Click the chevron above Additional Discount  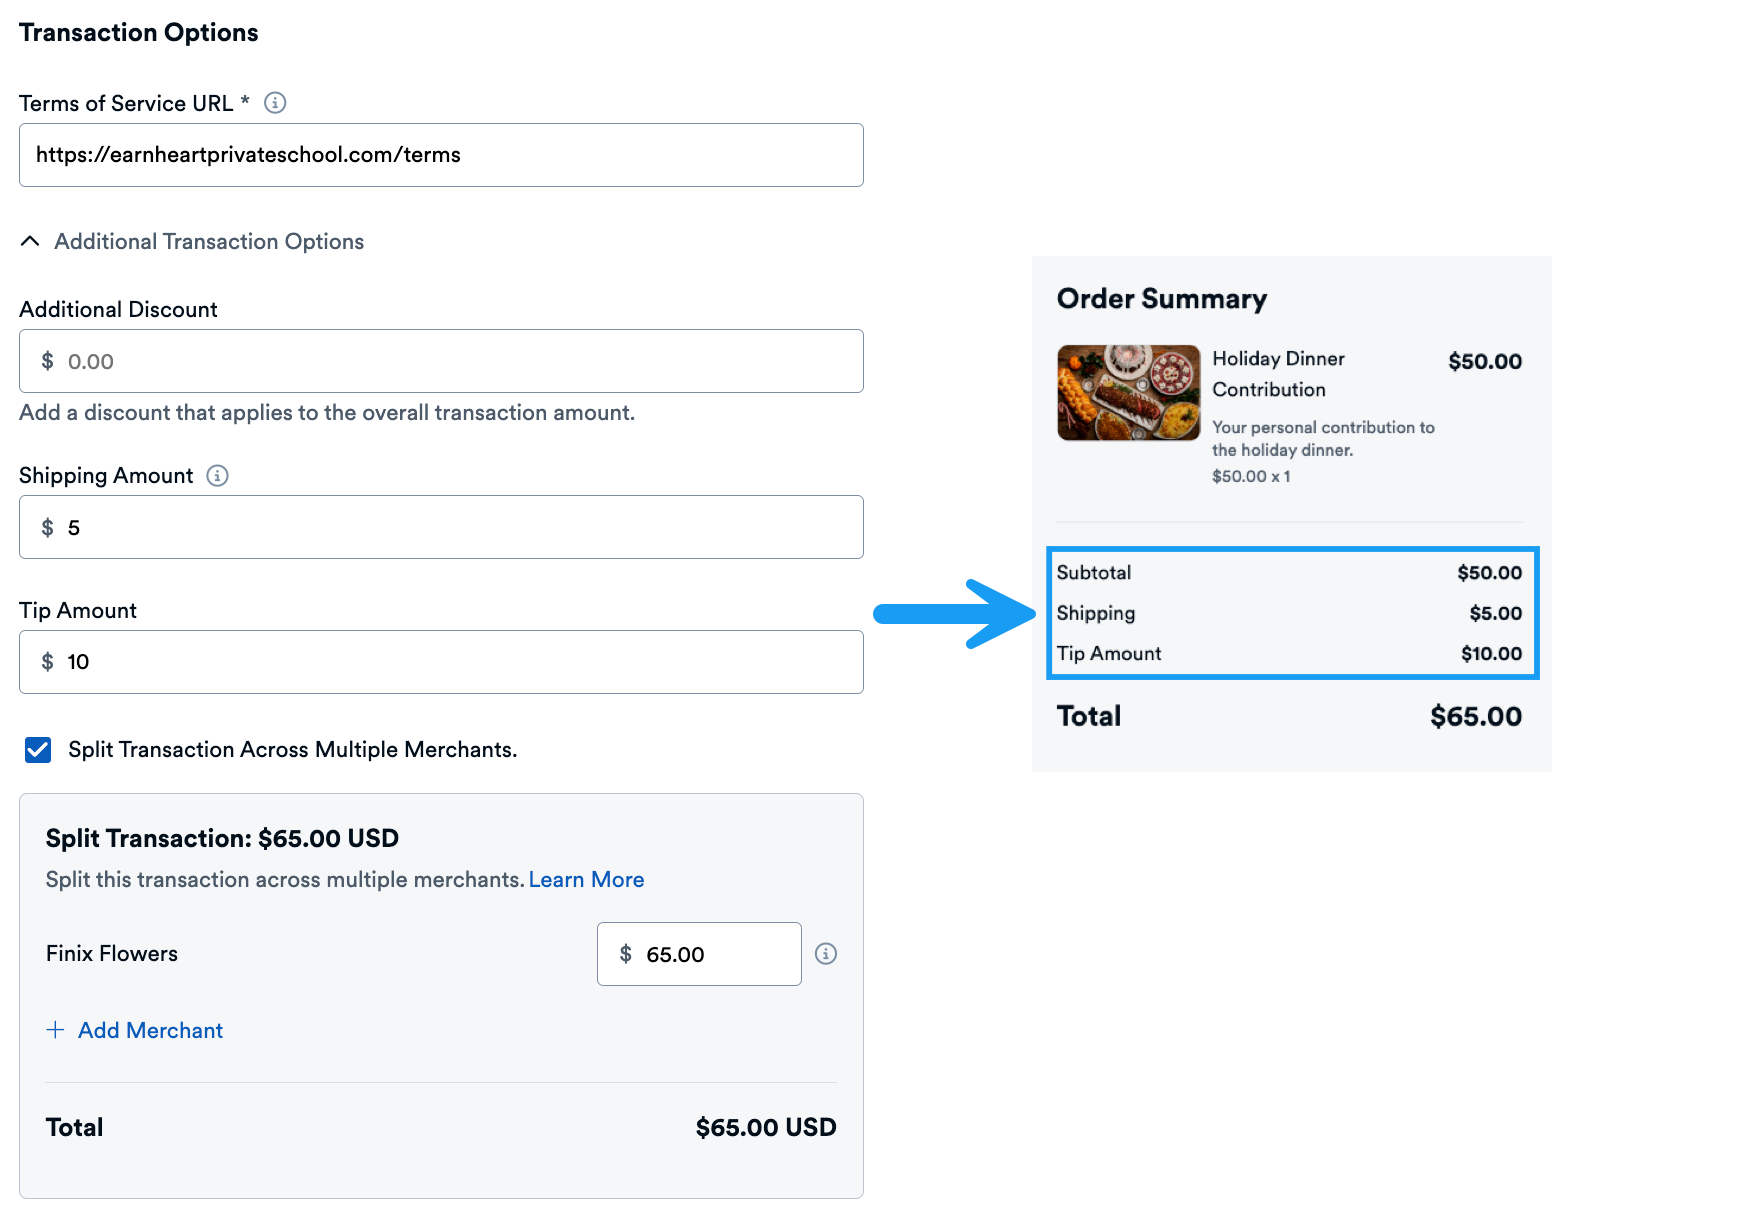pyautogui.click(x=29, y=241)
